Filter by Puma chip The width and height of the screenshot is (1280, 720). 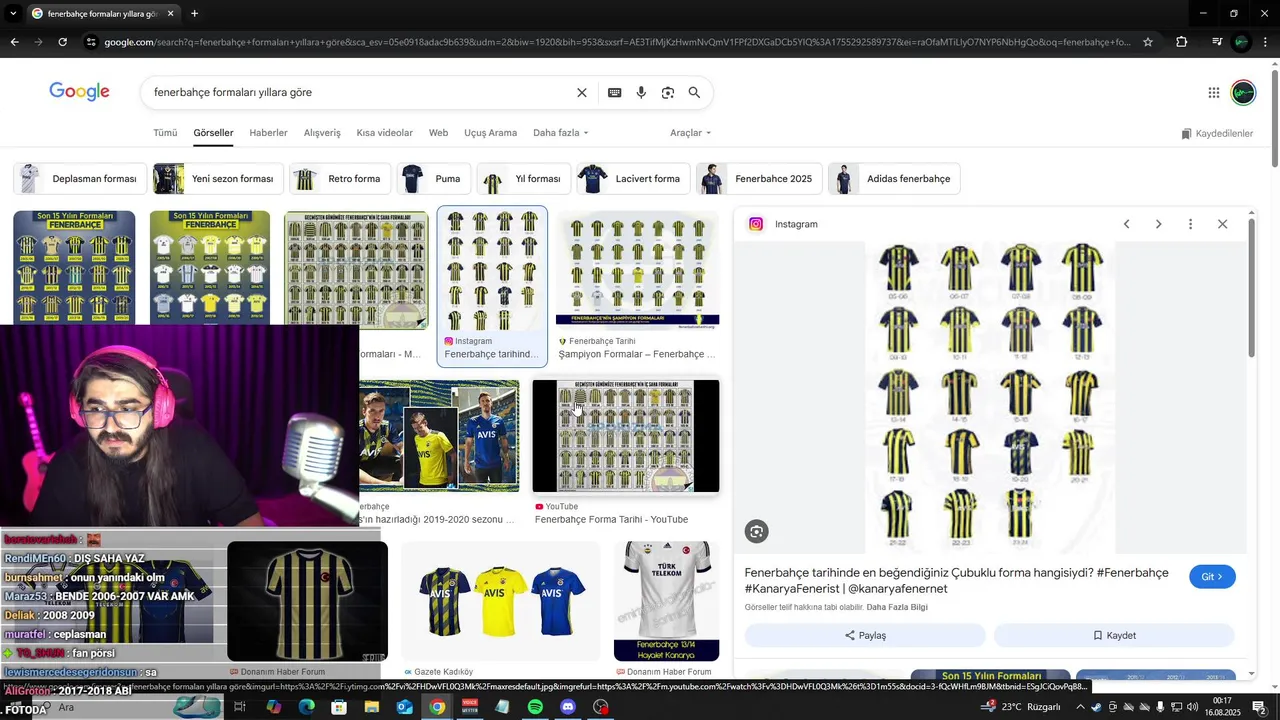point(434,179)
